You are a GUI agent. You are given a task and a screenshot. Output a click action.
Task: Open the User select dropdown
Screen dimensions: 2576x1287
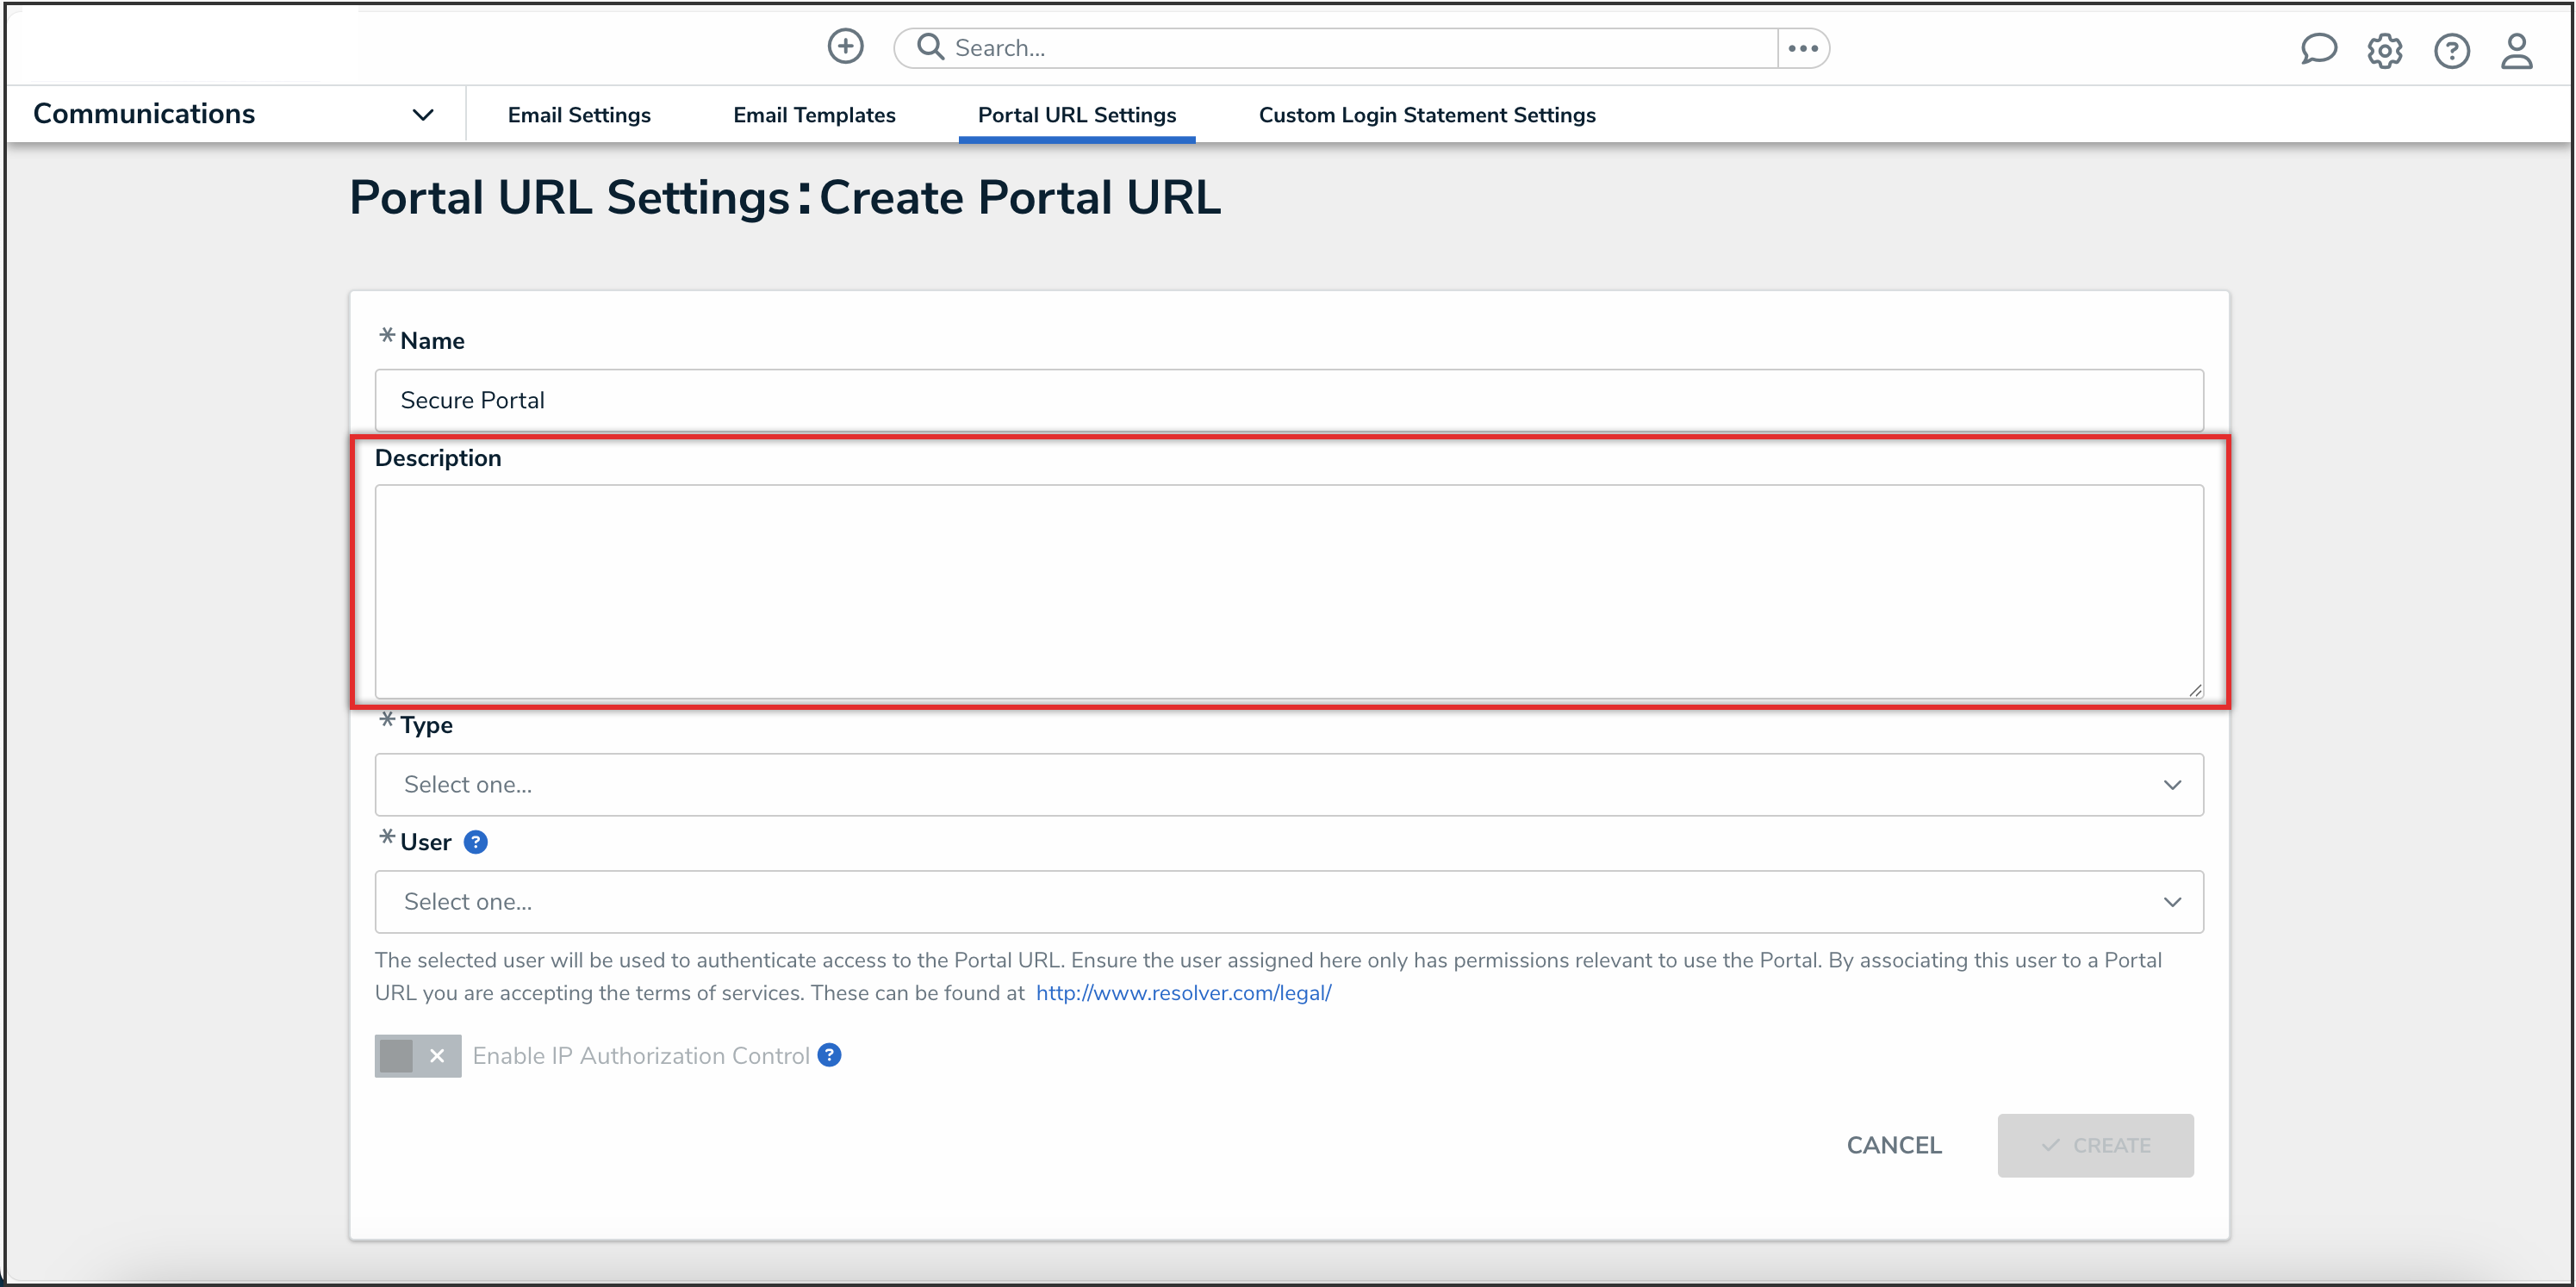[1288, 902]
